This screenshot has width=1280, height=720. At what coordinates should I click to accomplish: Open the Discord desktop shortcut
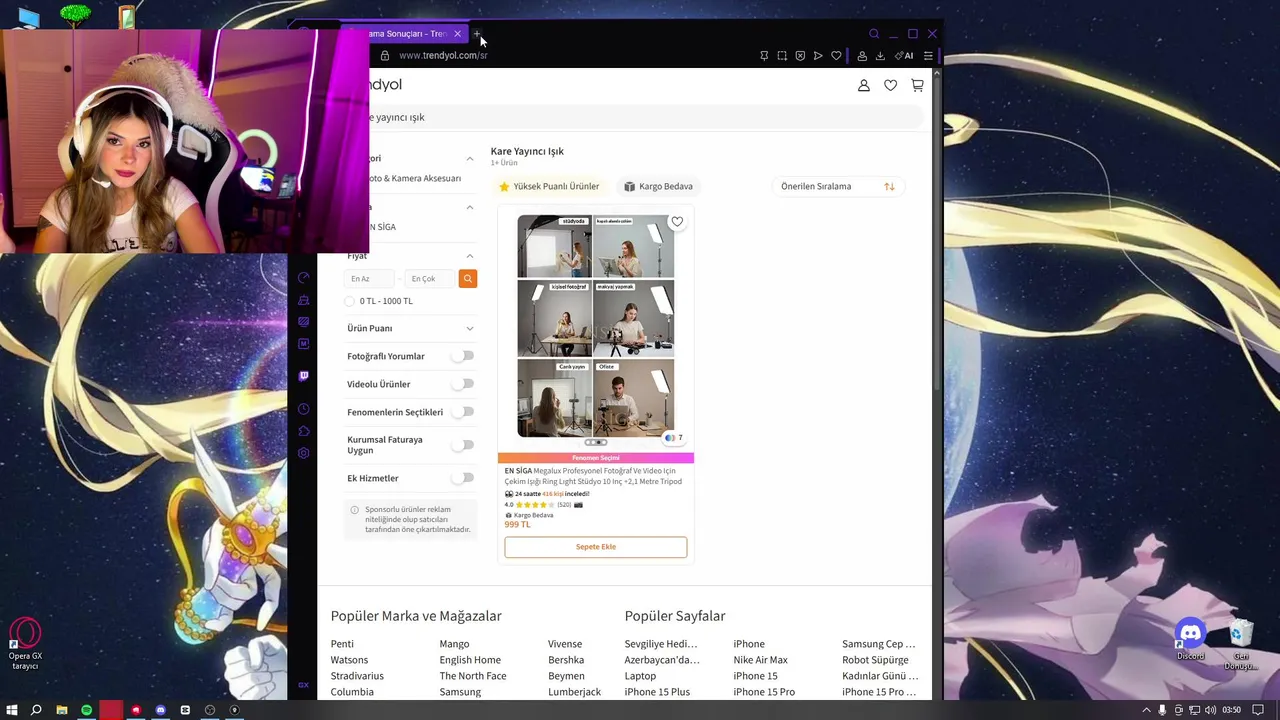coord(1190,639)
